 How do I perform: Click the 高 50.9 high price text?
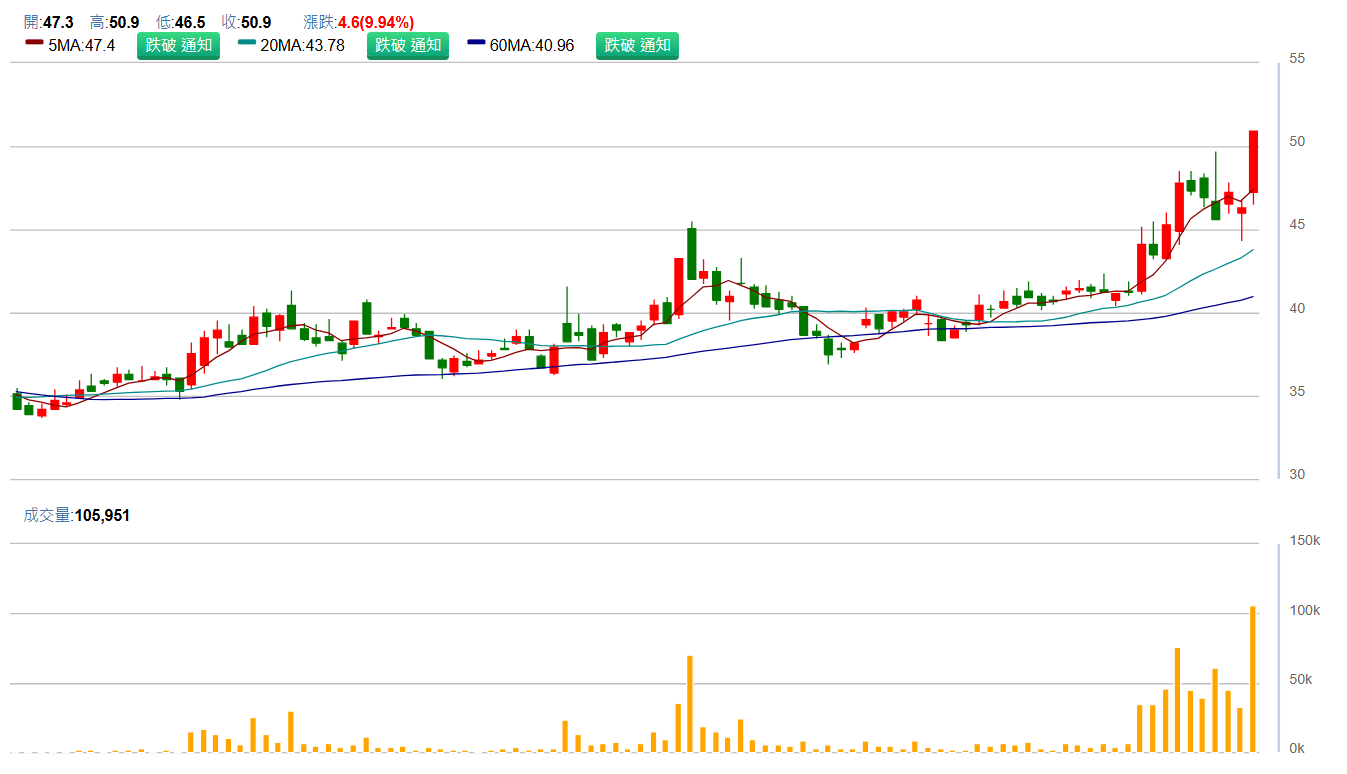point(114,22)
